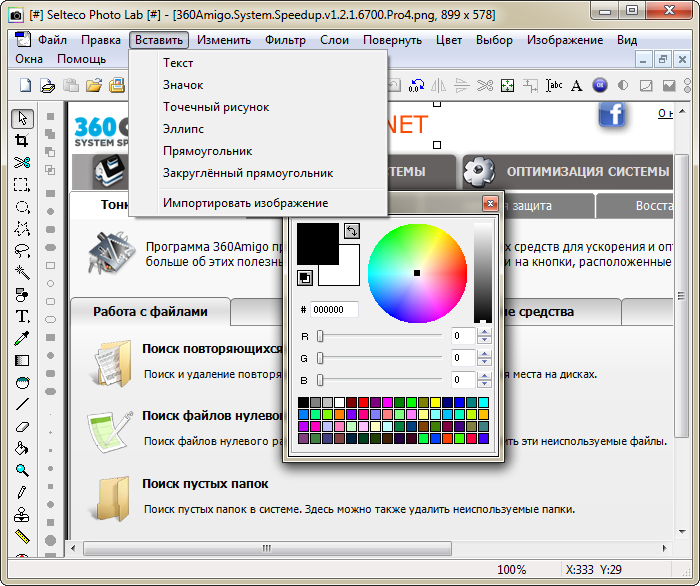Pick the red swatch in palette top row
700x586 pixels.
(x=363, y=403)
